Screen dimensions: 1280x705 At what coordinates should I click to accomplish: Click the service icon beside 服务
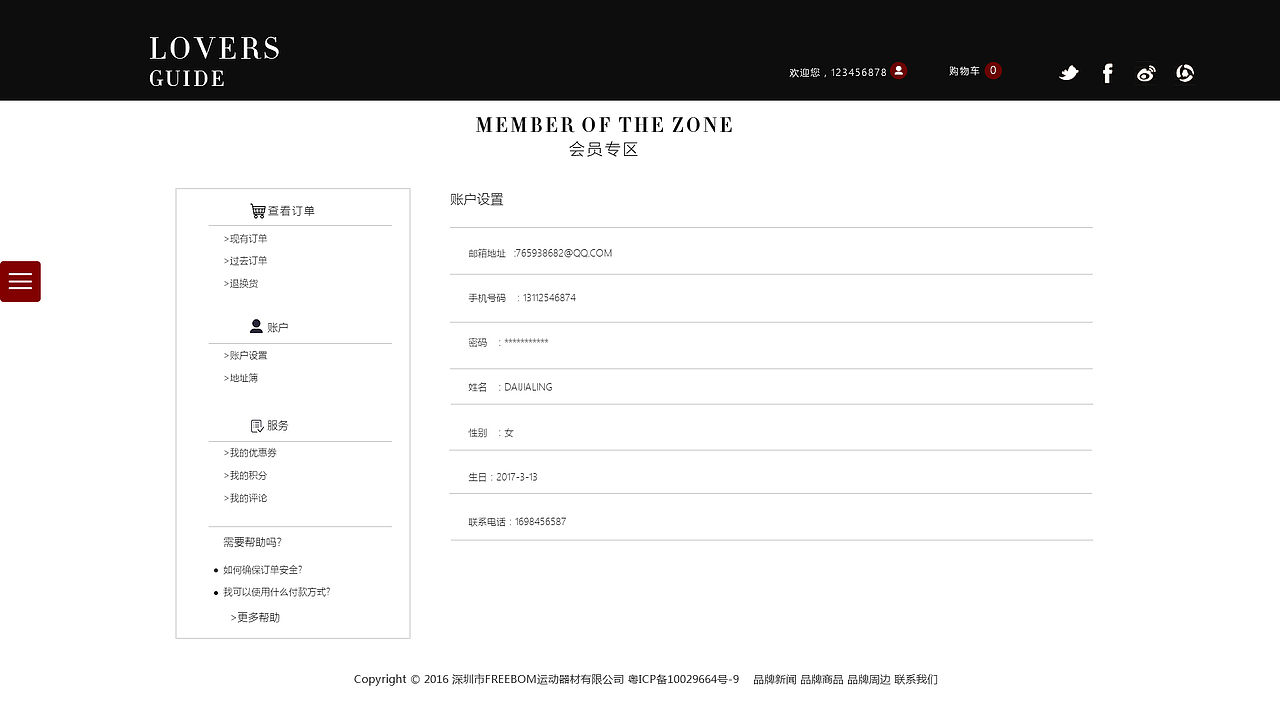[x=257, y=426]
